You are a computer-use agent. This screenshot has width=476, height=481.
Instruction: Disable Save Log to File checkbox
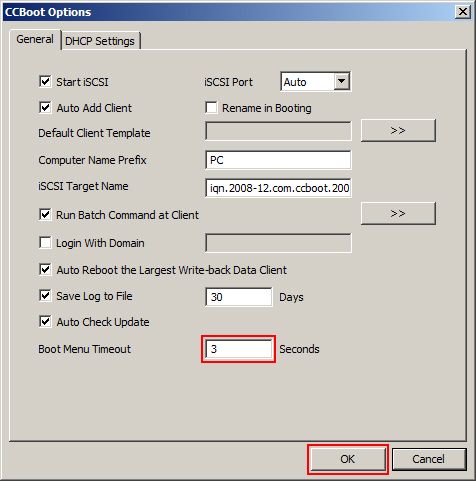pyautogui.click(x=45, y=296)
